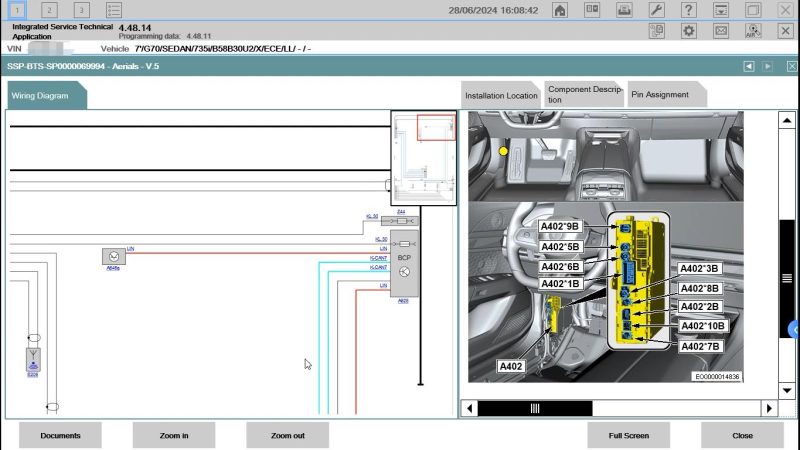Click the A402*9B connector label
Viewport: 800px width, 450px height.
click(560, 227)
